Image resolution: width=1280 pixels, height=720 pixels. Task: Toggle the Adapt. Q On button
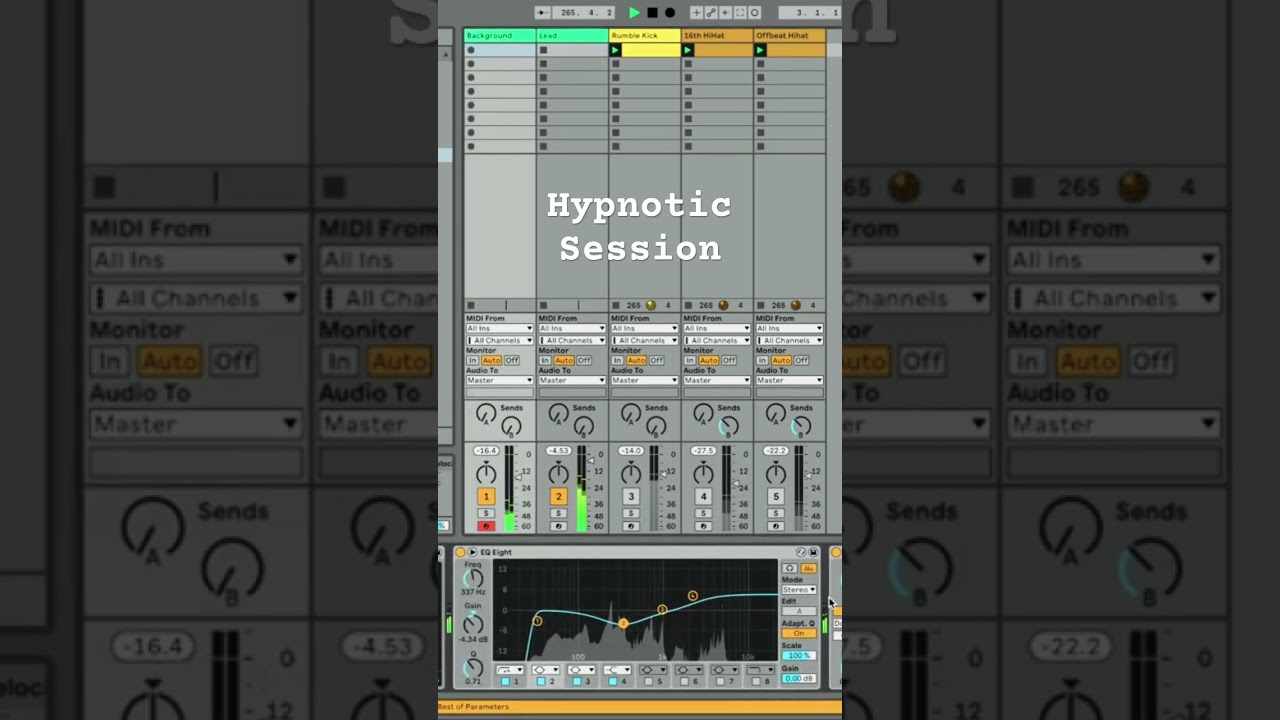coord(799,633)
